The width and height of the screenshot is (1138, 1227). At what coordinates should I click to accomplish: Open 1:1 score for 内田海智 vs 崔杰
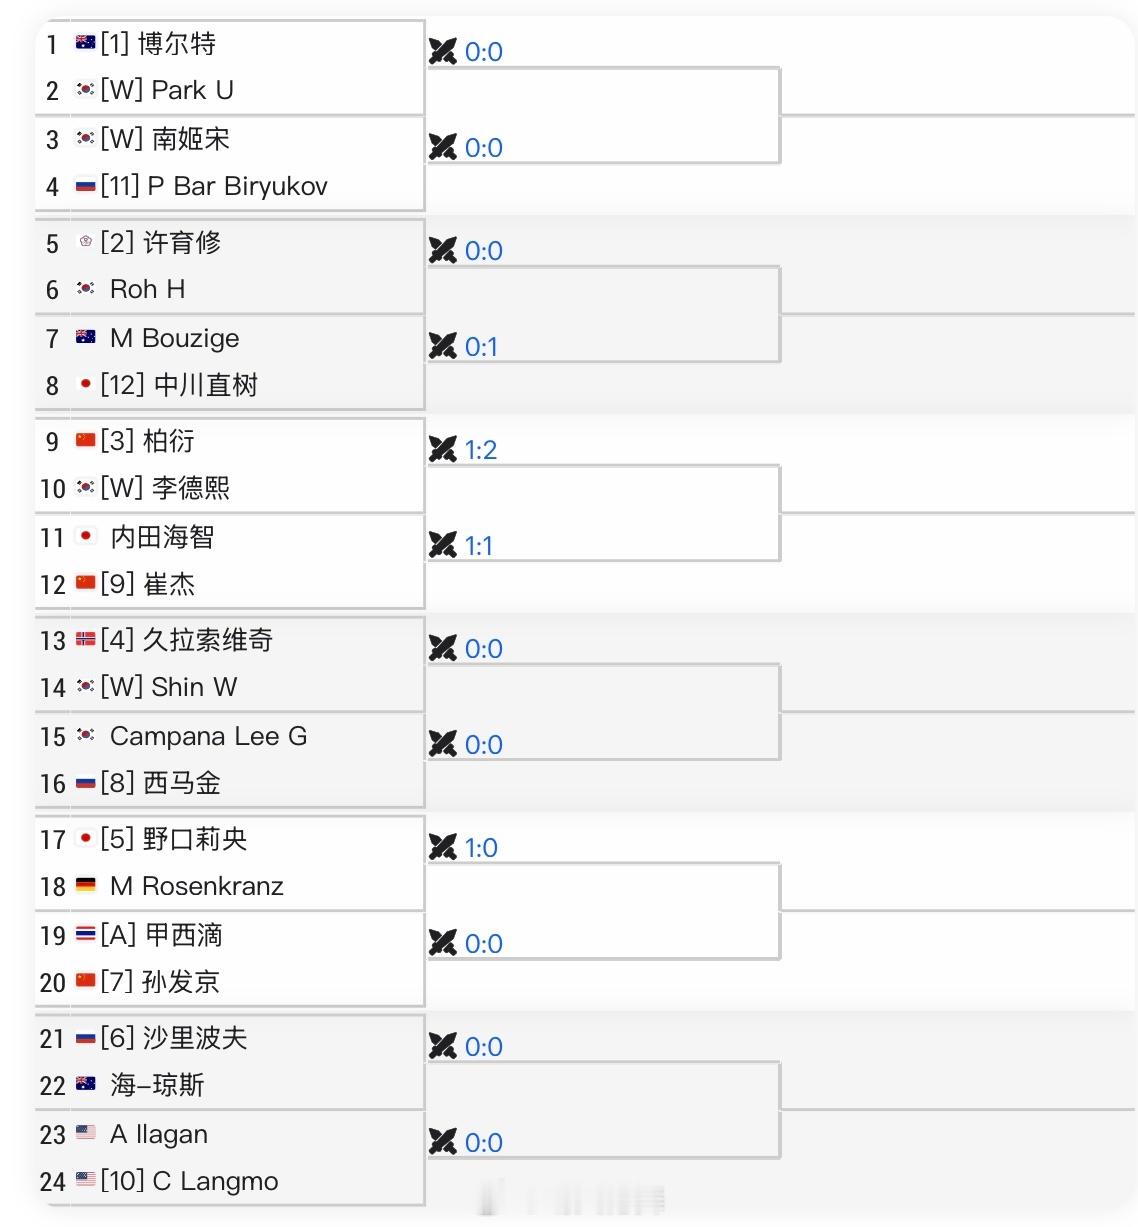pos(479,546)
